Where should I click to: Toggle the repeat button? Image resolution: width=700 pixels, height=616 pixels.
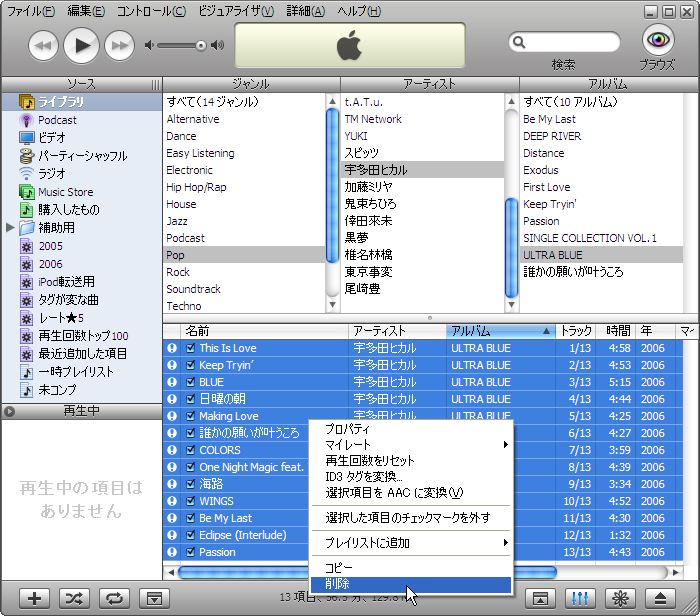(x=114, y=599)
